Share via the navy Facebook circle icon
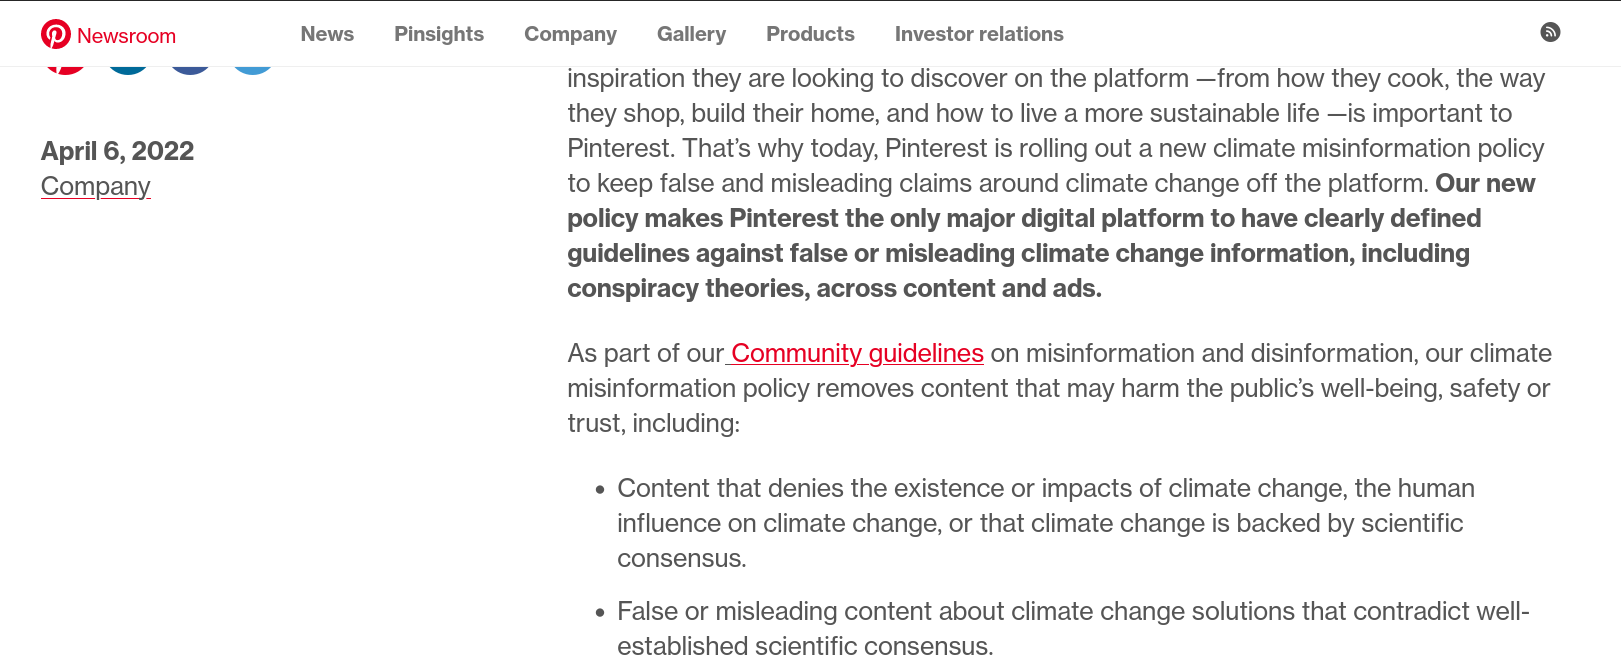Image resolution: width=1621 pixels, height=670 pixels. (190, 70)
